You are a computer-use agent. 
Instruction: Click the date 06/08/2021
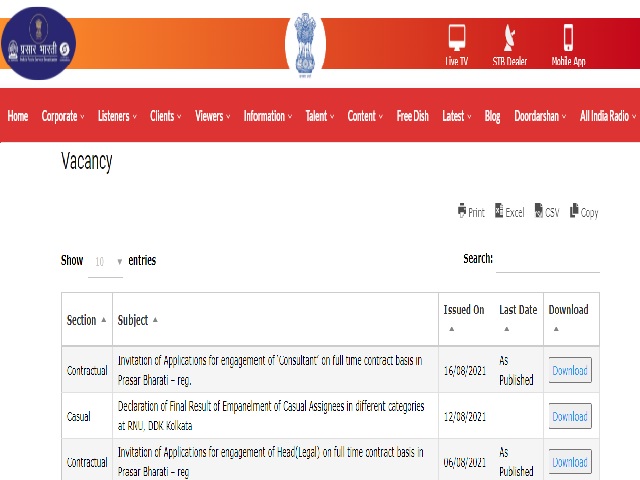pos(465,462)
